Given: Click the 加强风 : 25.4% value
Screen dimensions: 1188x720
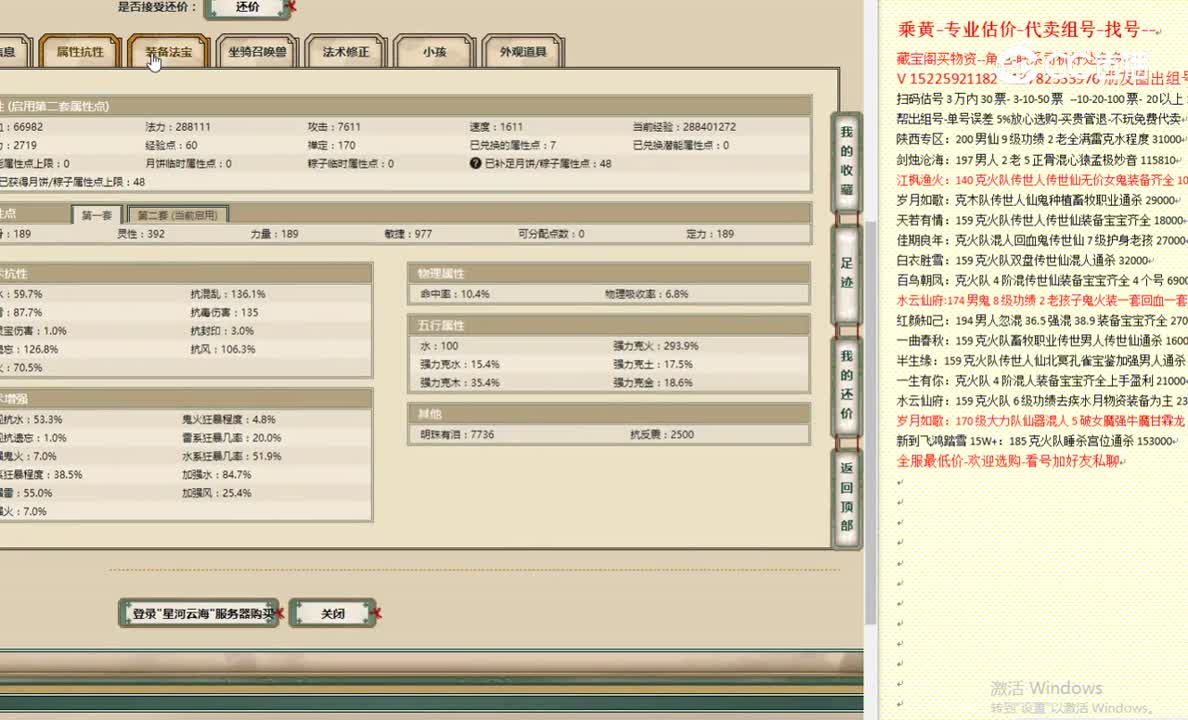Looking at the screenshot, I should point(217,493).
